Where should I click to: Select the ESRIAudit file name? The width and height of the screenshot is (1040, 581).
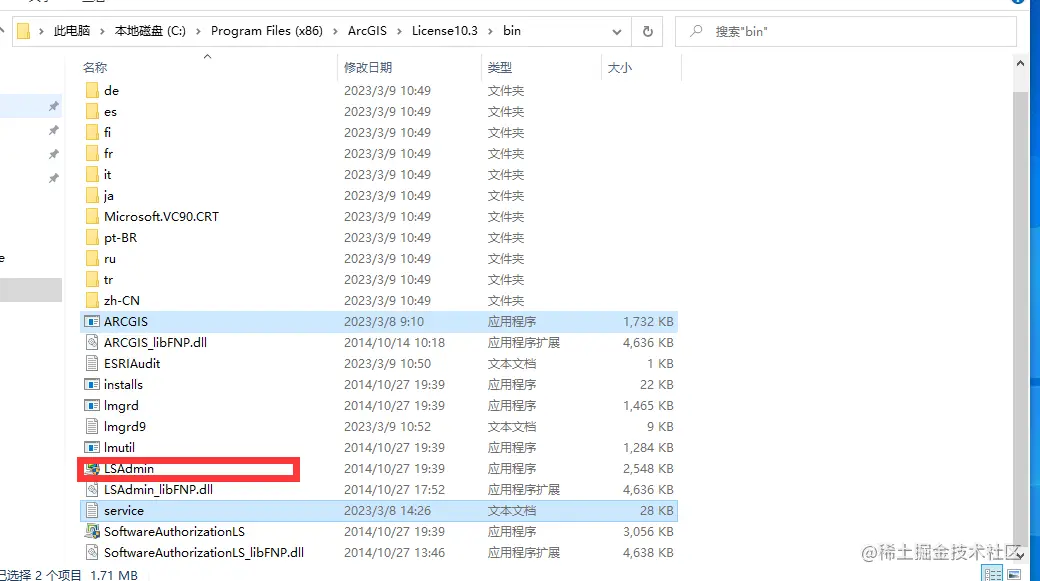(x=132, y=363)
